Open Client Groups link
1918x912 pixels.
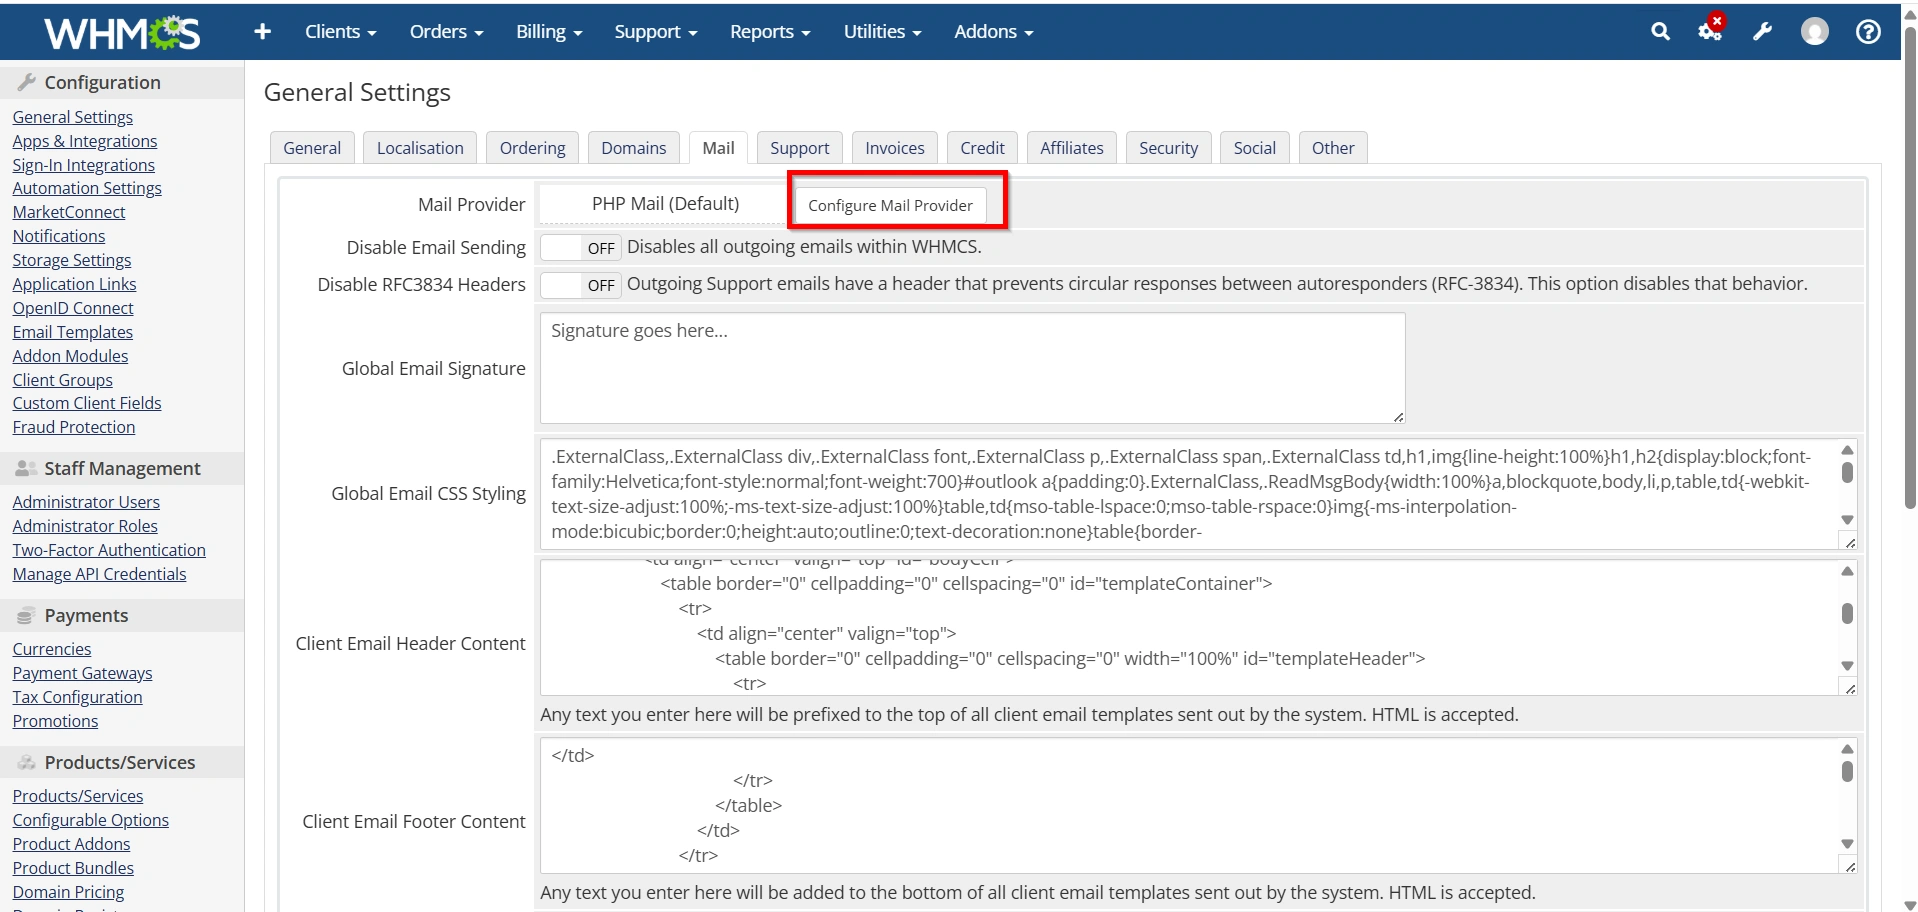63,380
